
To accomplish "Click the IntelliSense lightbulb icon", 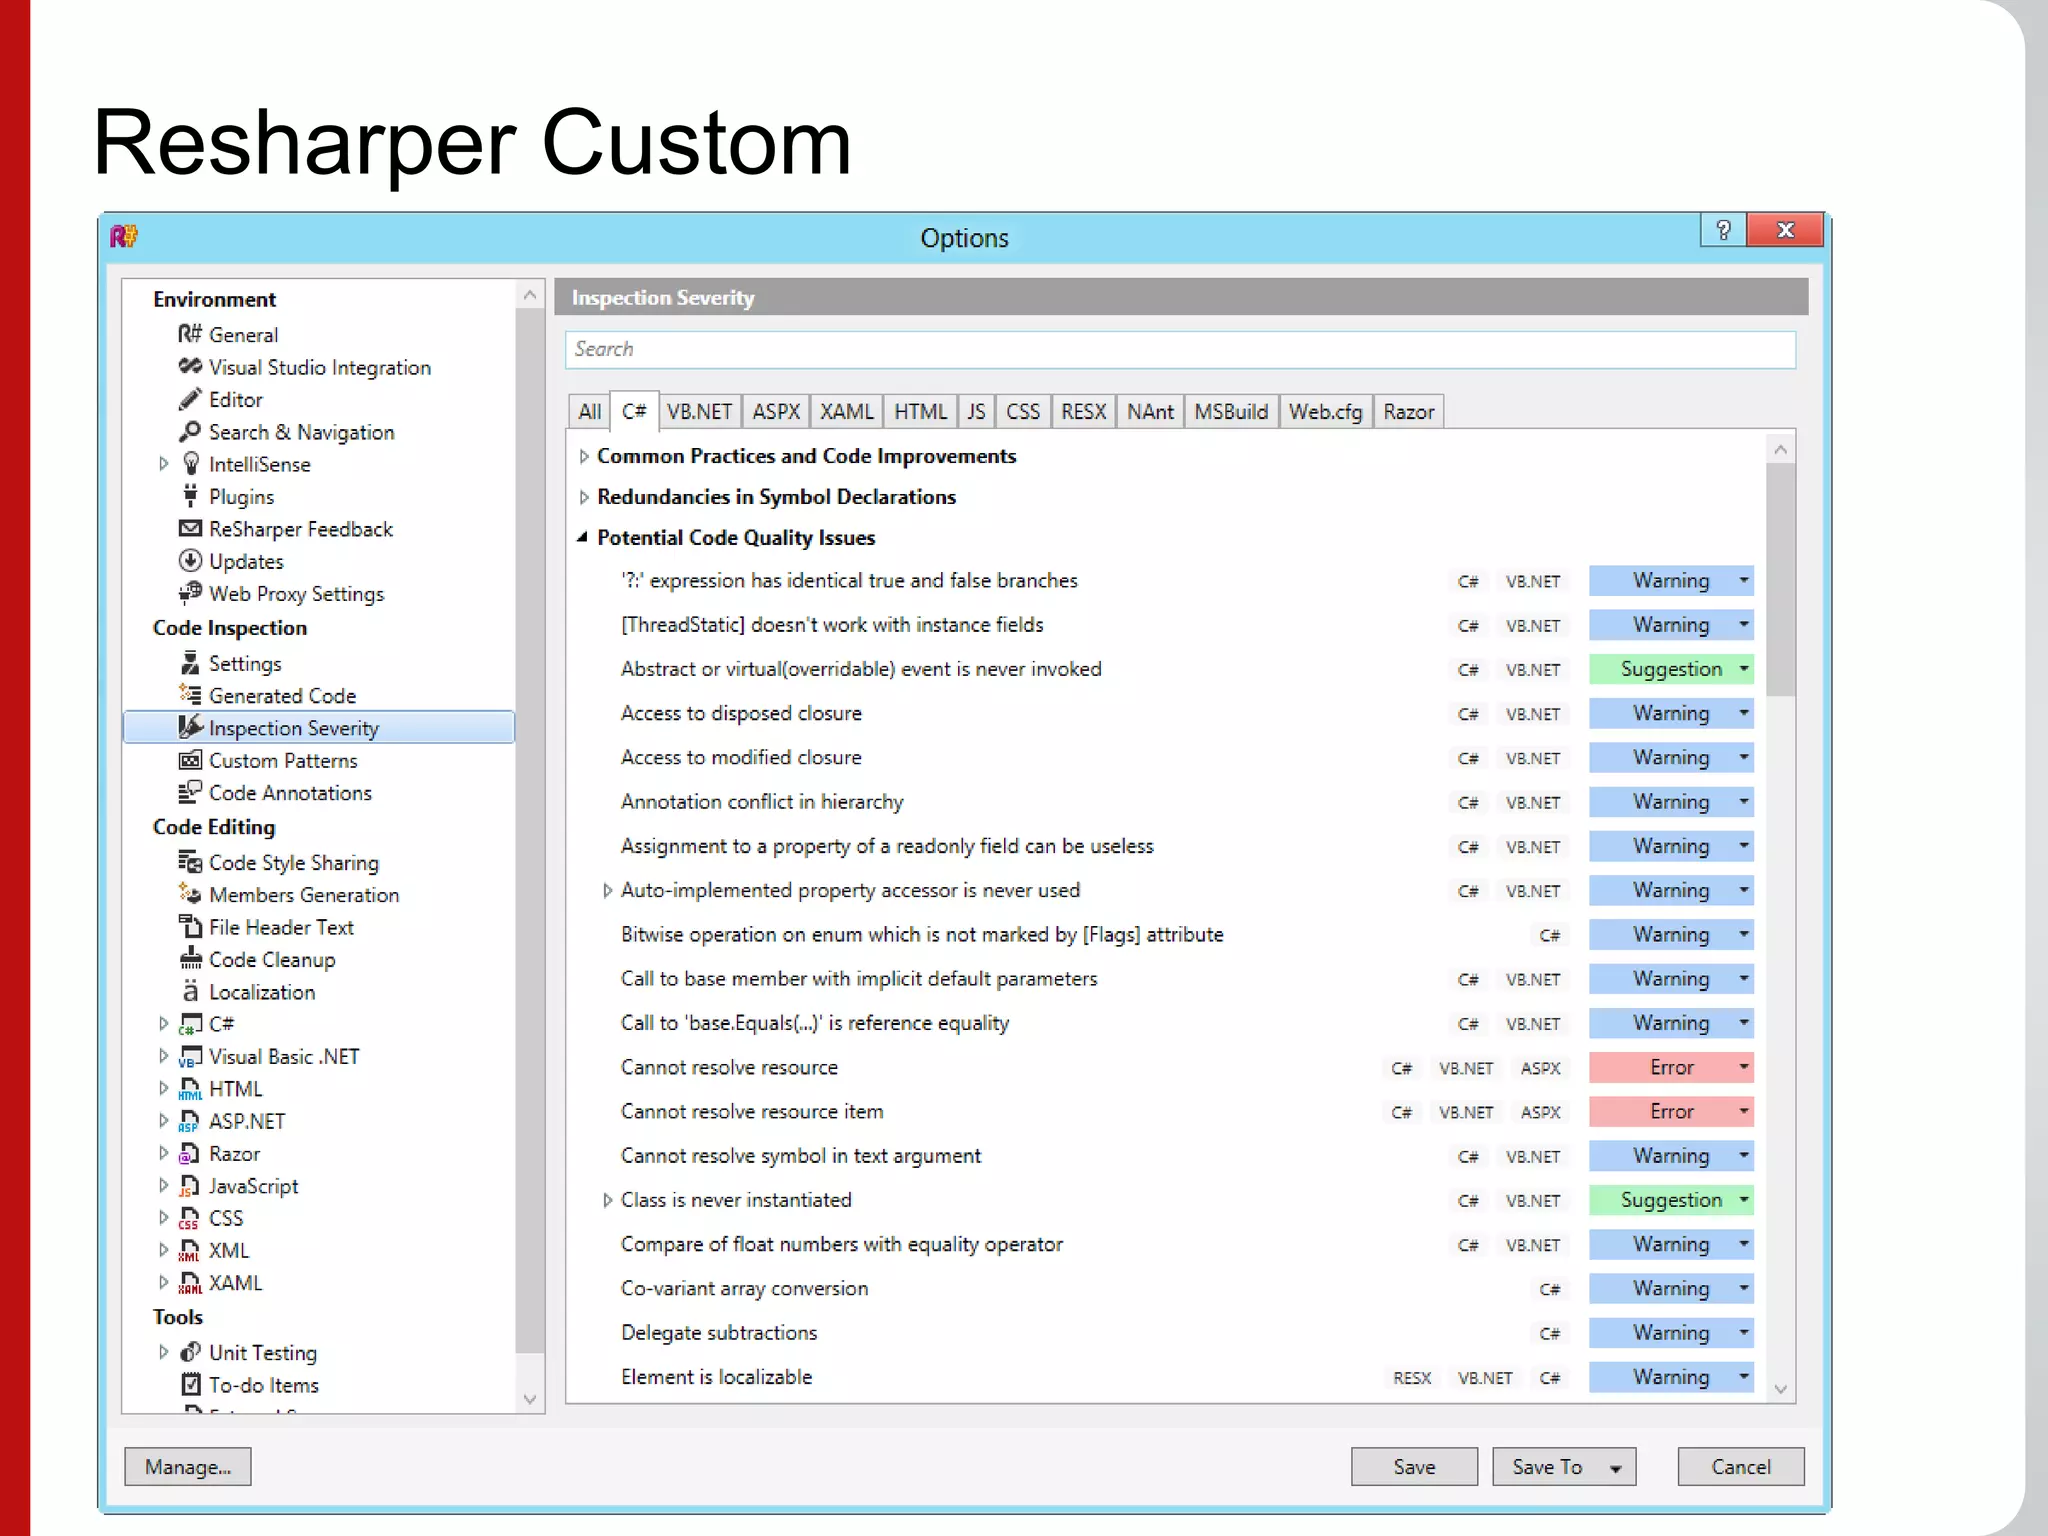I will click(x=191, y=463).
